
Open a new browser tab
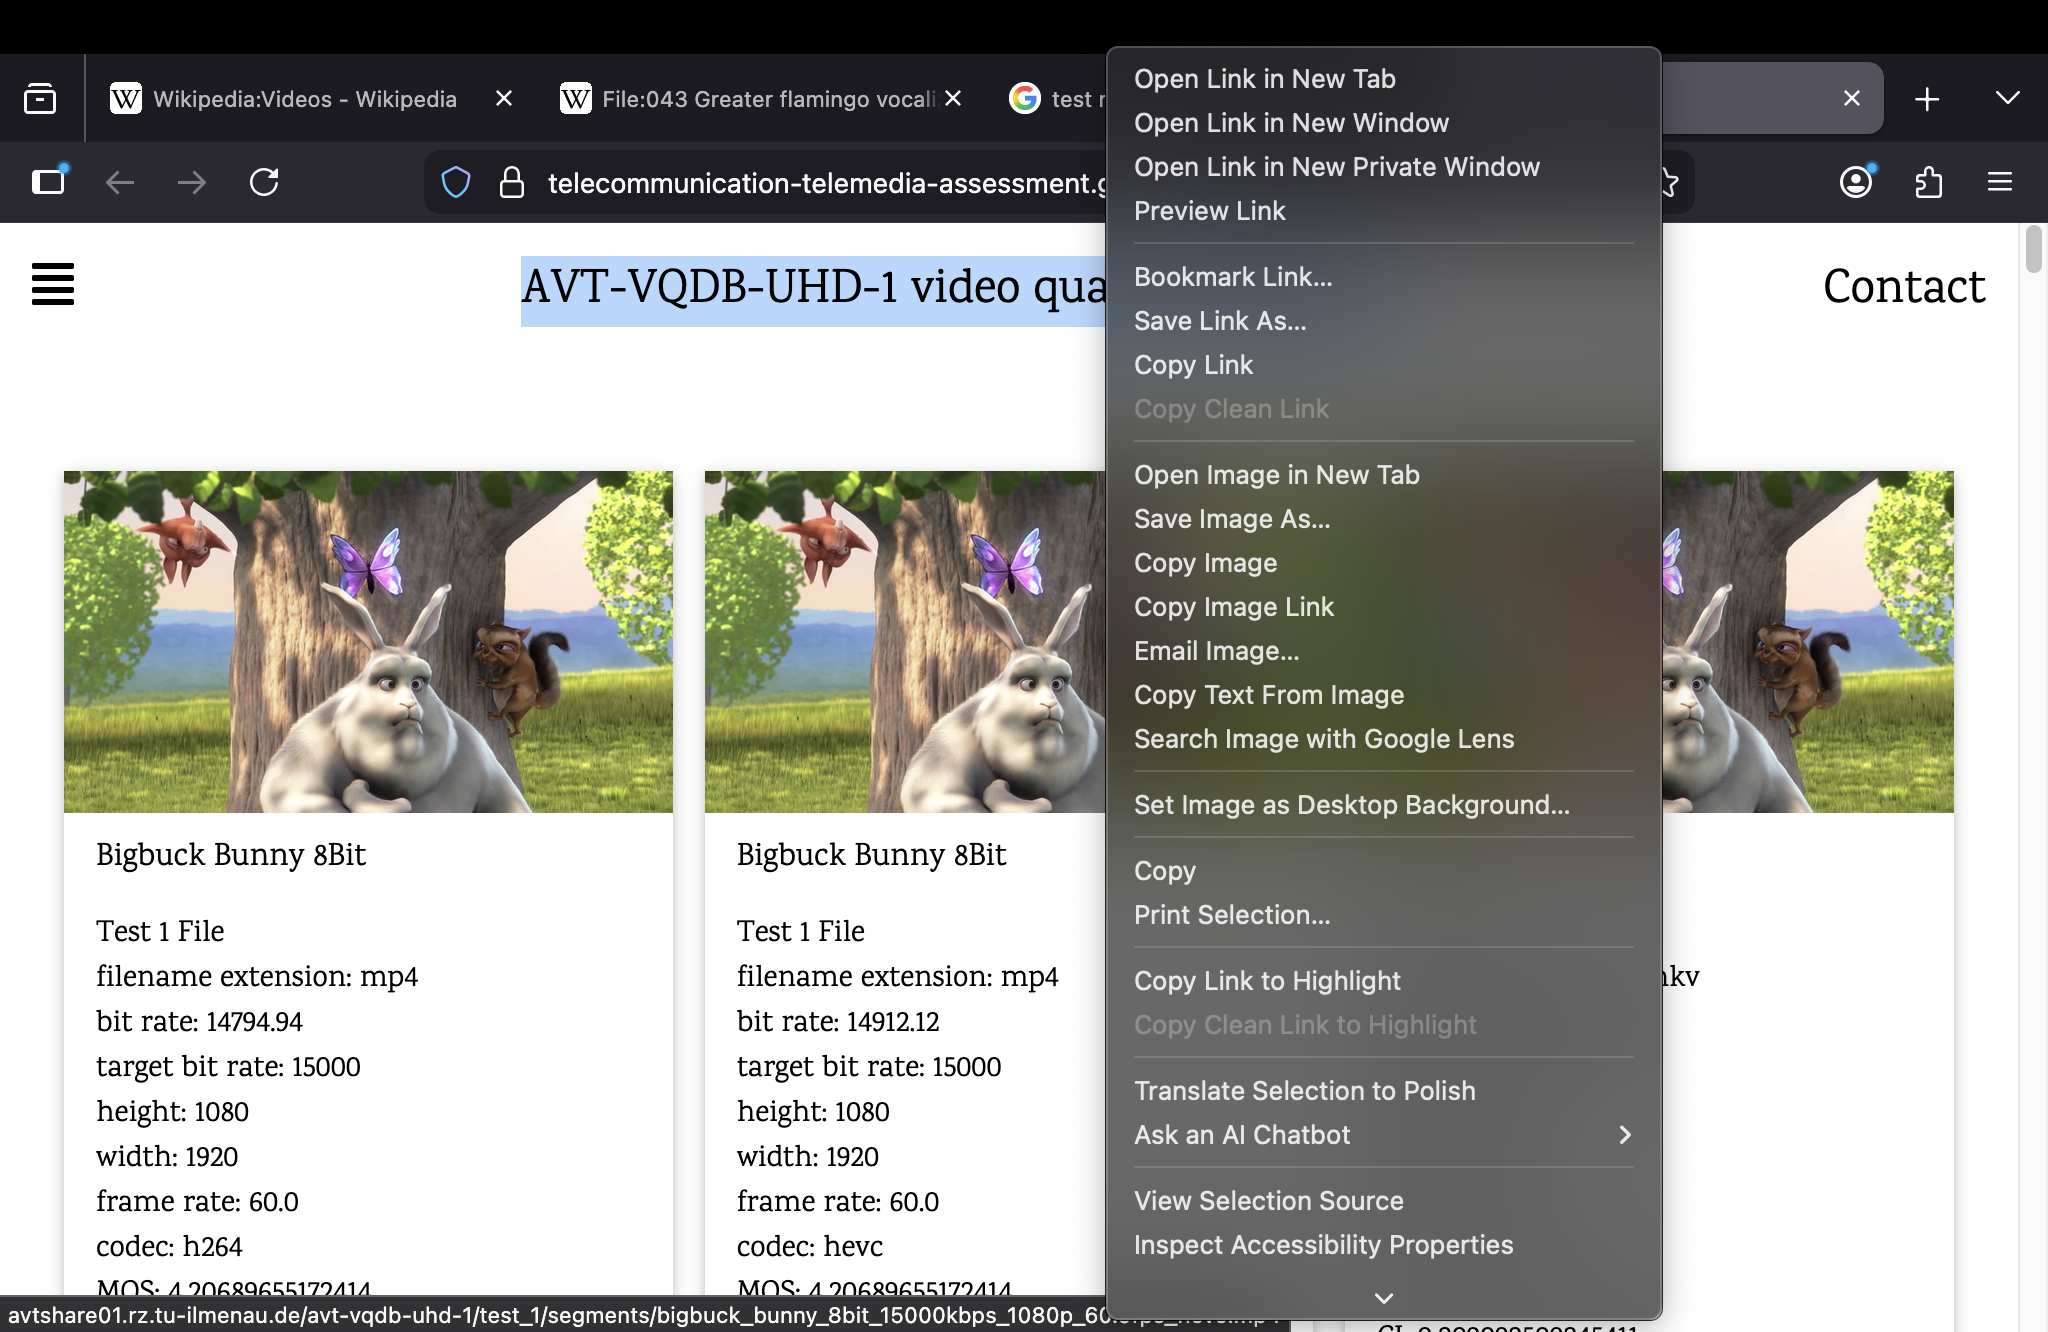(x=1926, y=98)
